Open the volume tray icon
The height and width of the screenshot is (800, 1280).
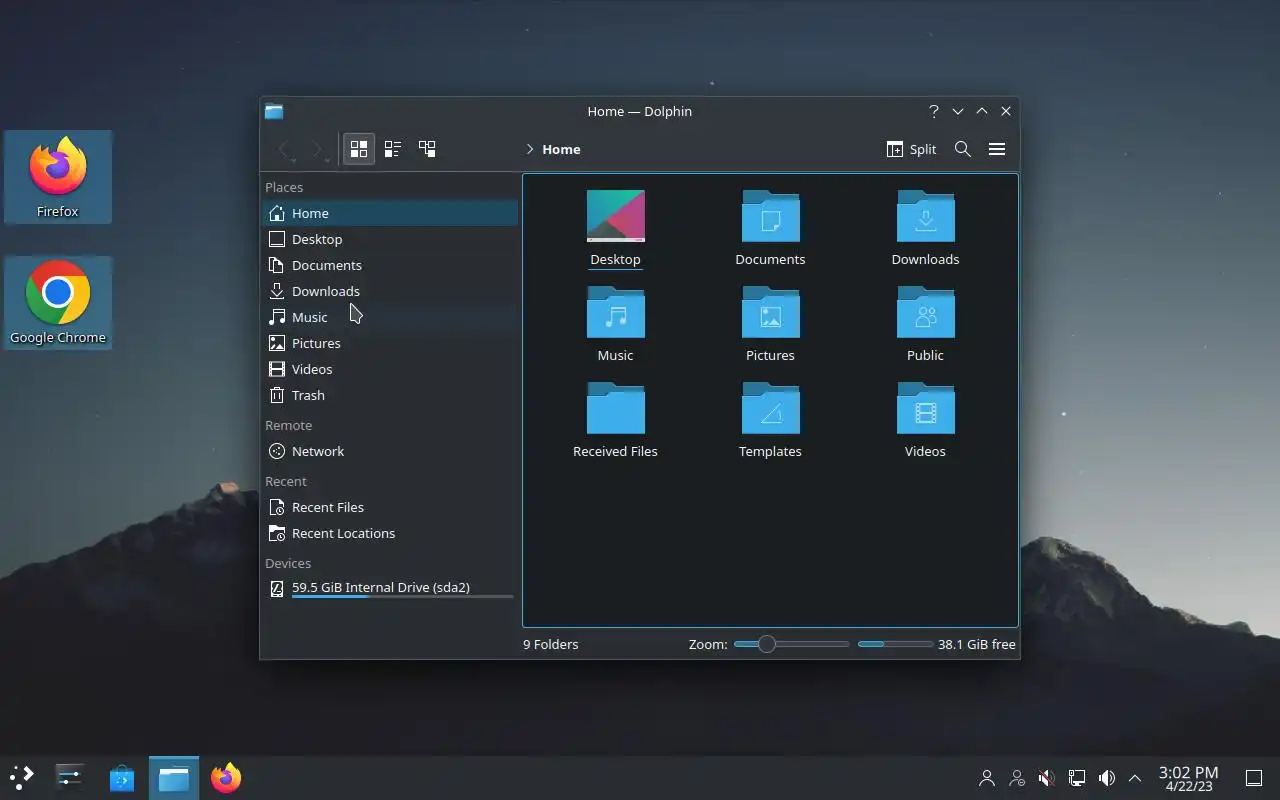click(1107, 778)
